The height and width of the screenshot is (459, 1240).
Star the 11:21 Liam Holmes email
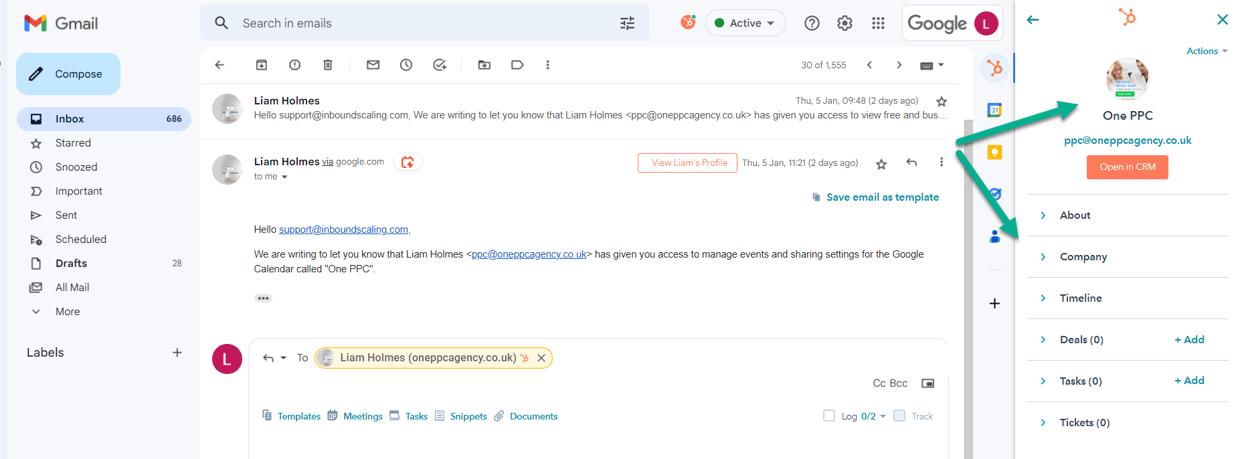point(881,163)
